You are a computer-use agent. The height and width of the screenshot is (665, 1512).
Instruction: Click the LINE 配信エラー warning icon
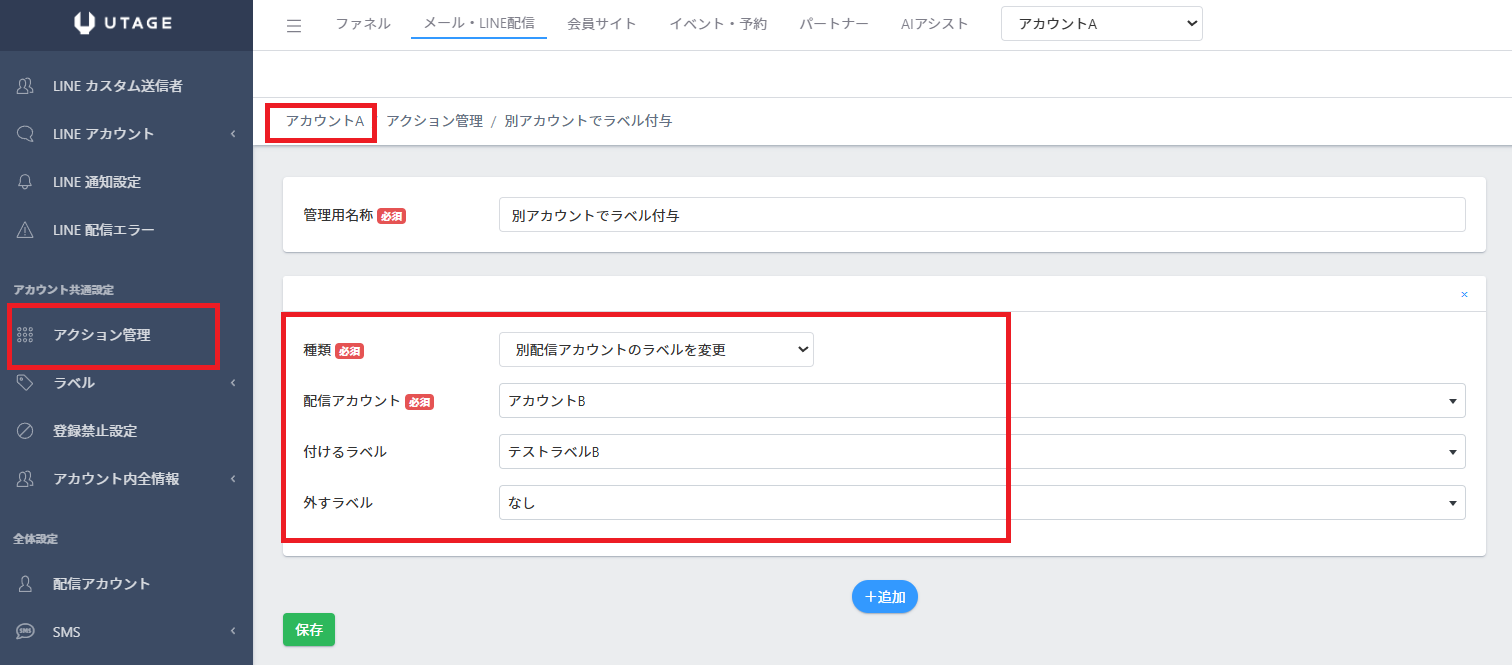point(26,230)
